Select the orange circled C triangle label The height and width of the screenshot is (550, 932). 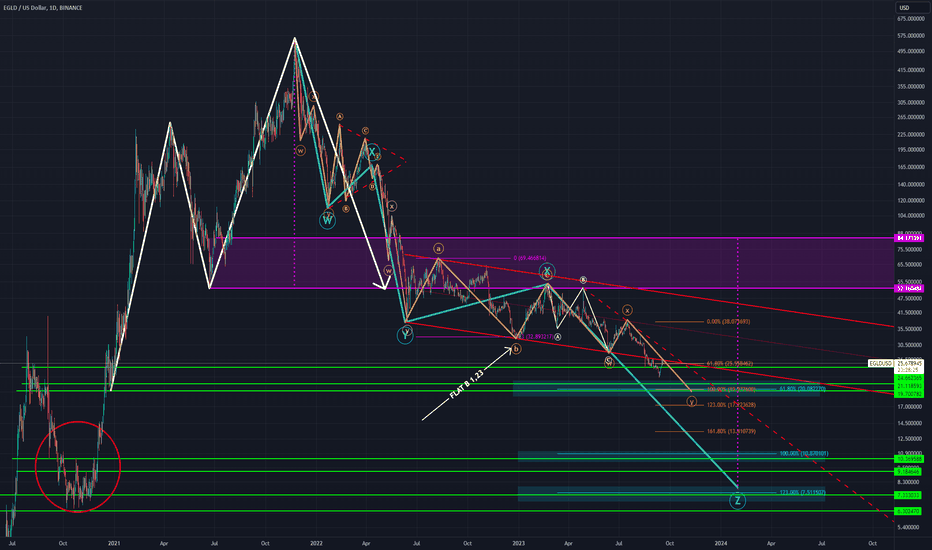[365, 131]
